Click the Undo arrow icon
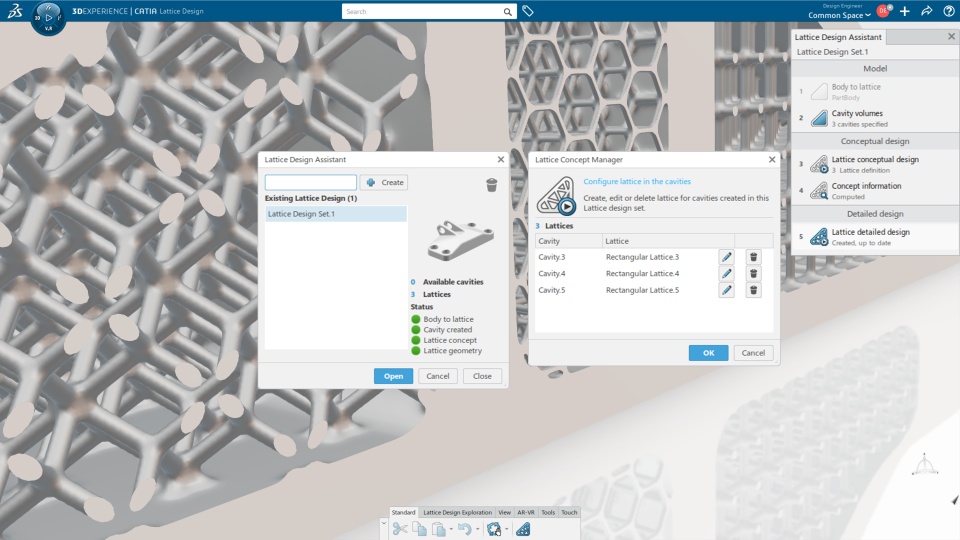This screenshot has width=960, height=540. 465,529
